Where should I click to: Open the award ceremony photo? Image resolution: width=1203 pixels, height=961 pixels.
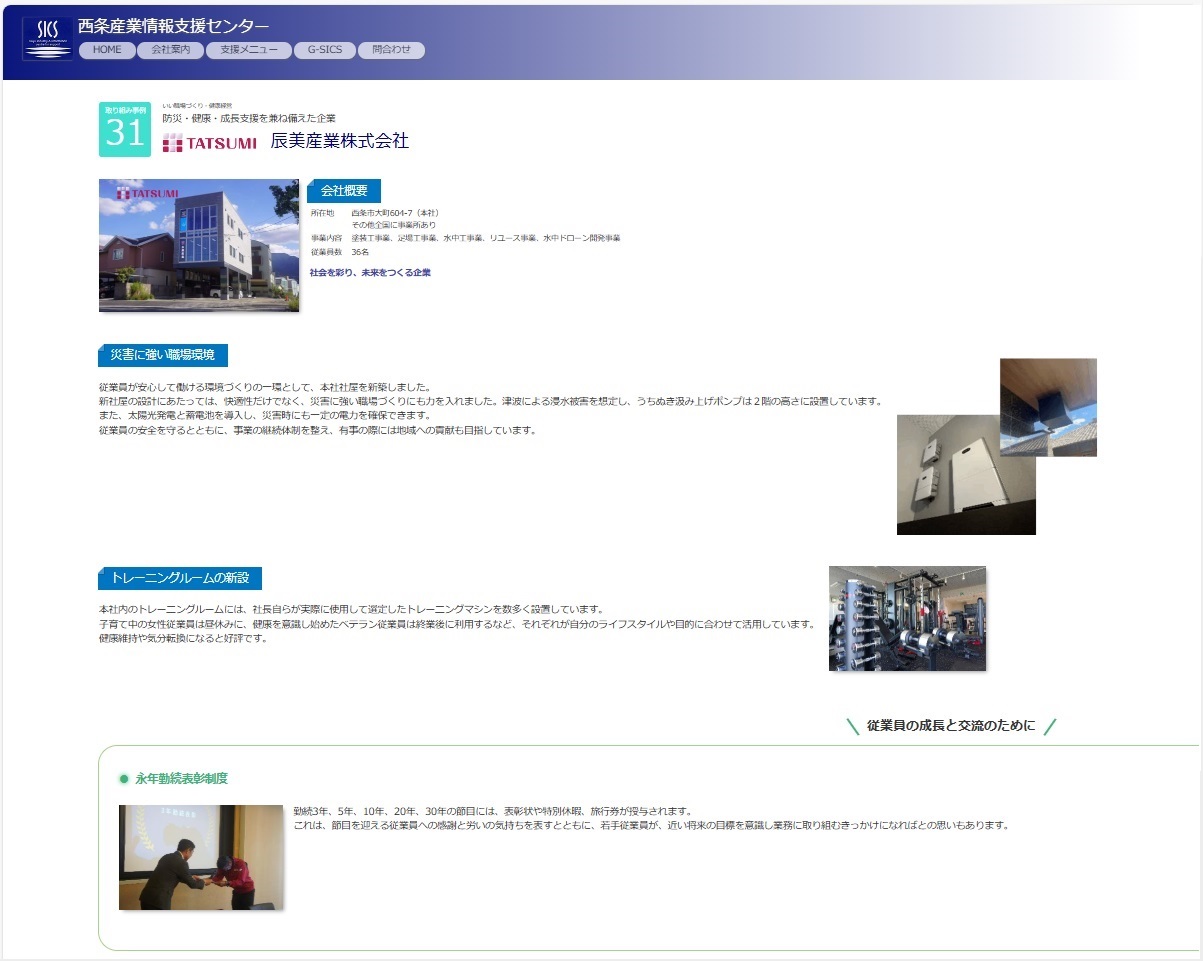[x=201, y=857]
